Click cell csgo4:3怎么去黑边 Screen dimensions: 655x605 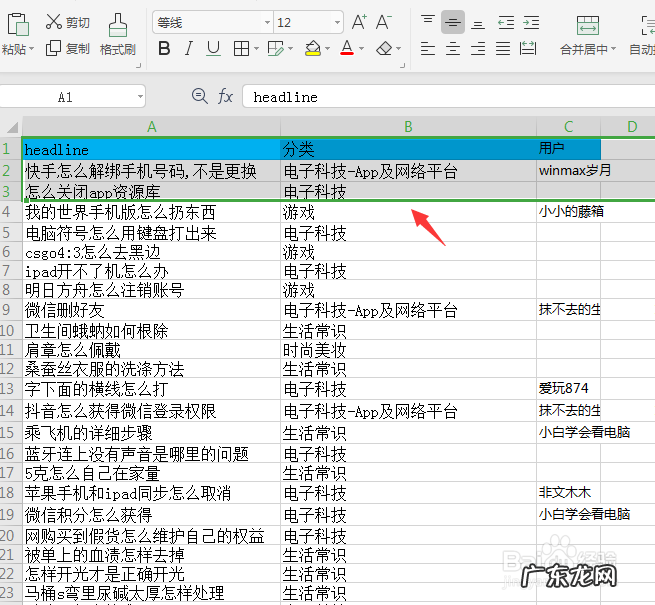point(151,252)
